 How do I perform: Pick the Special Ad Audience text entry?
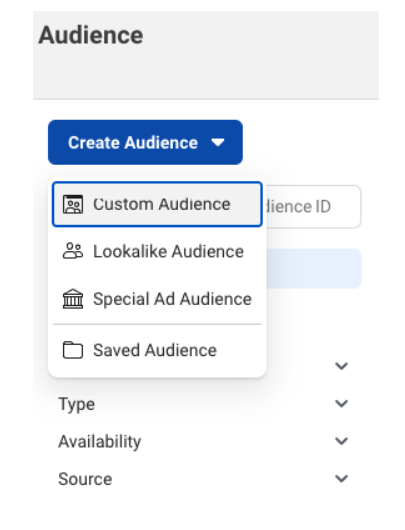pyautogui.click(x=172, y=299)
